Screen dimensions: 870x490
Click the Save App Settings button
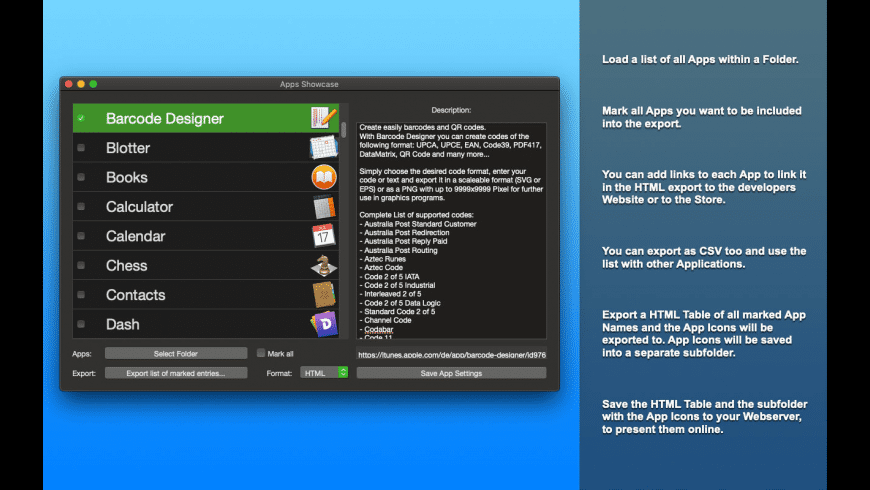coord(451,373)
